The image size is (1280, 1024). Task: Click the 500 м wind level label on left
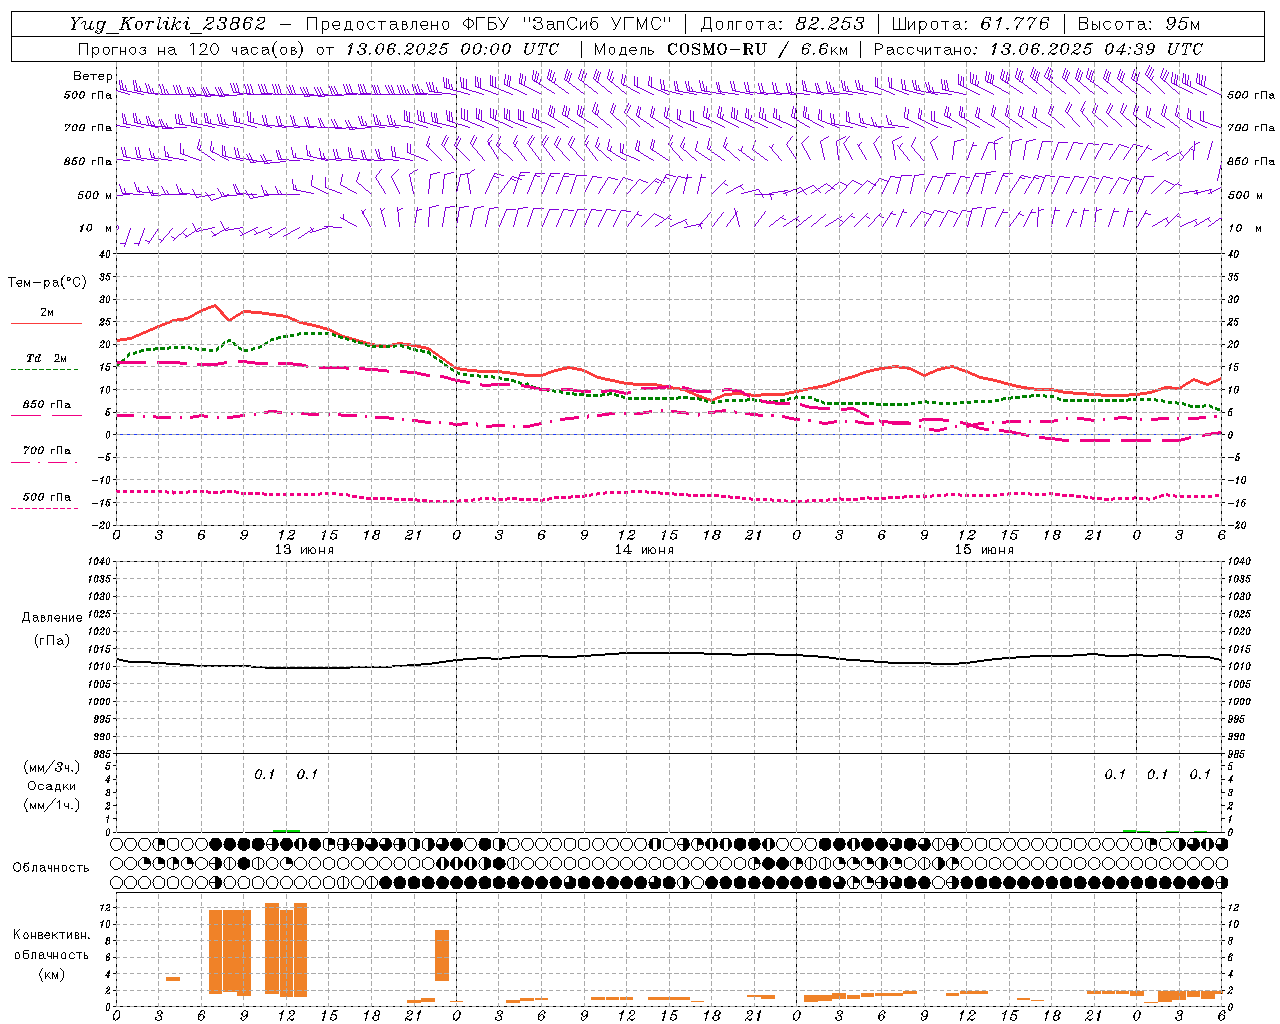(95, 196)
